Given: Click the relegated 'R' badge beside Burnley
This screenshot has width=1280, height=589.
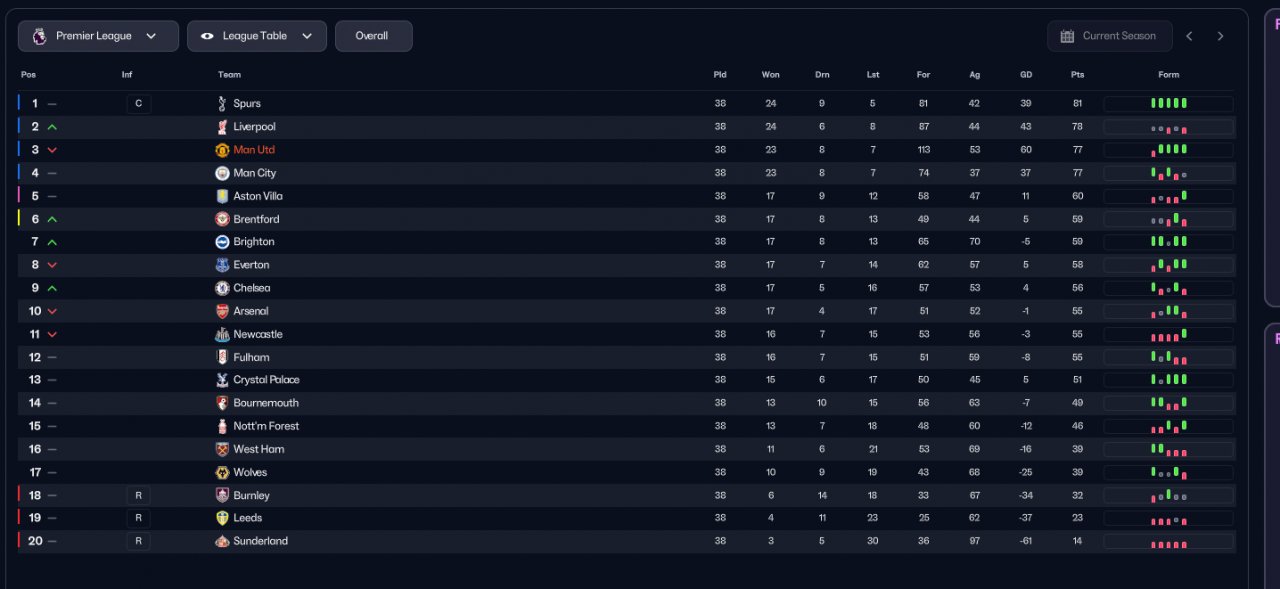Looking at the screenshot, I should click(139, 495).
